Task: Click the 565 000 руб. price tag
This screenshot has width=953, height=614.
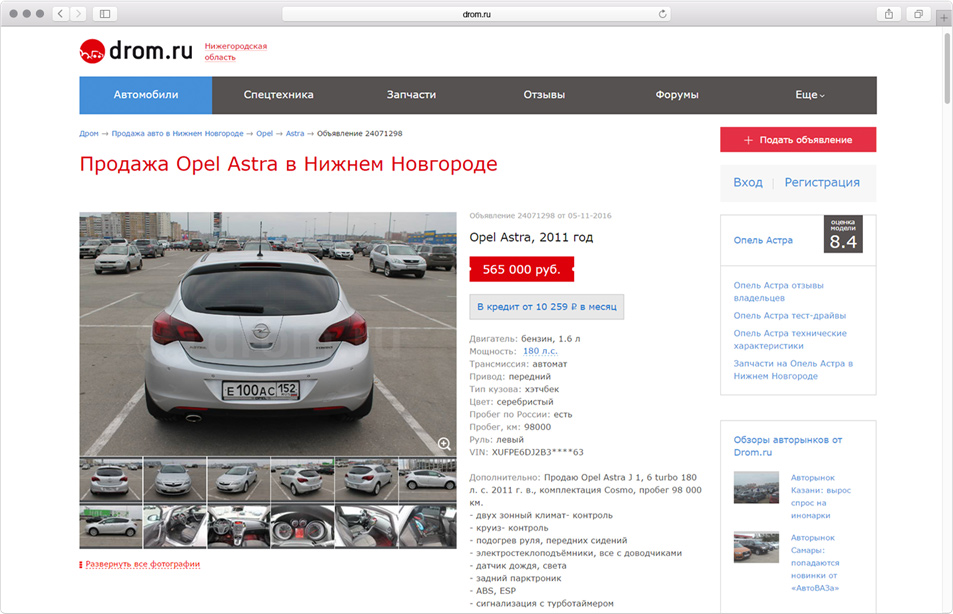Action: click(x=521, y=269)
